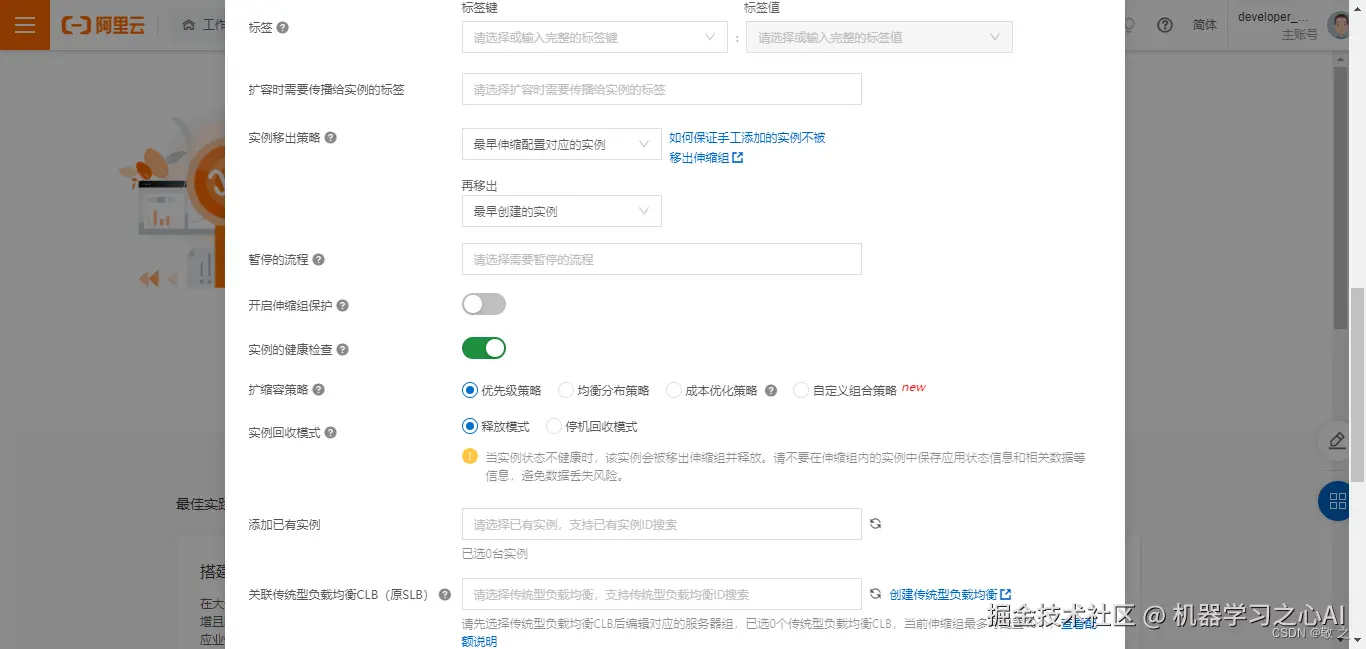1366x649 pixels.
Task: Click 简体 language switch in header
Action: (1205, 25)
